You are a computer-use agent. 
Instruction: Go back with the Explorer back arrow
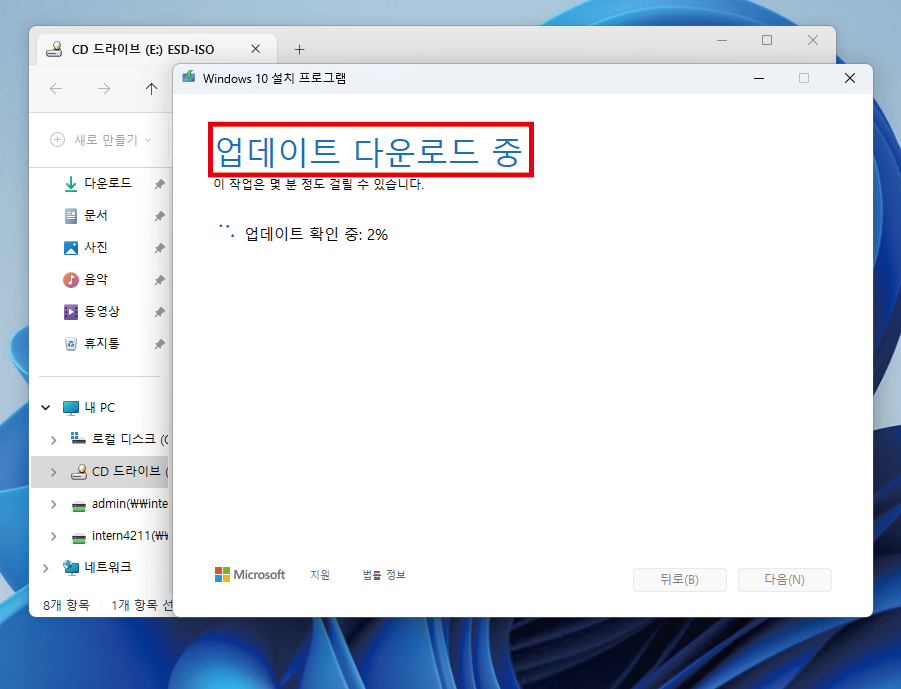click(56, 88)
